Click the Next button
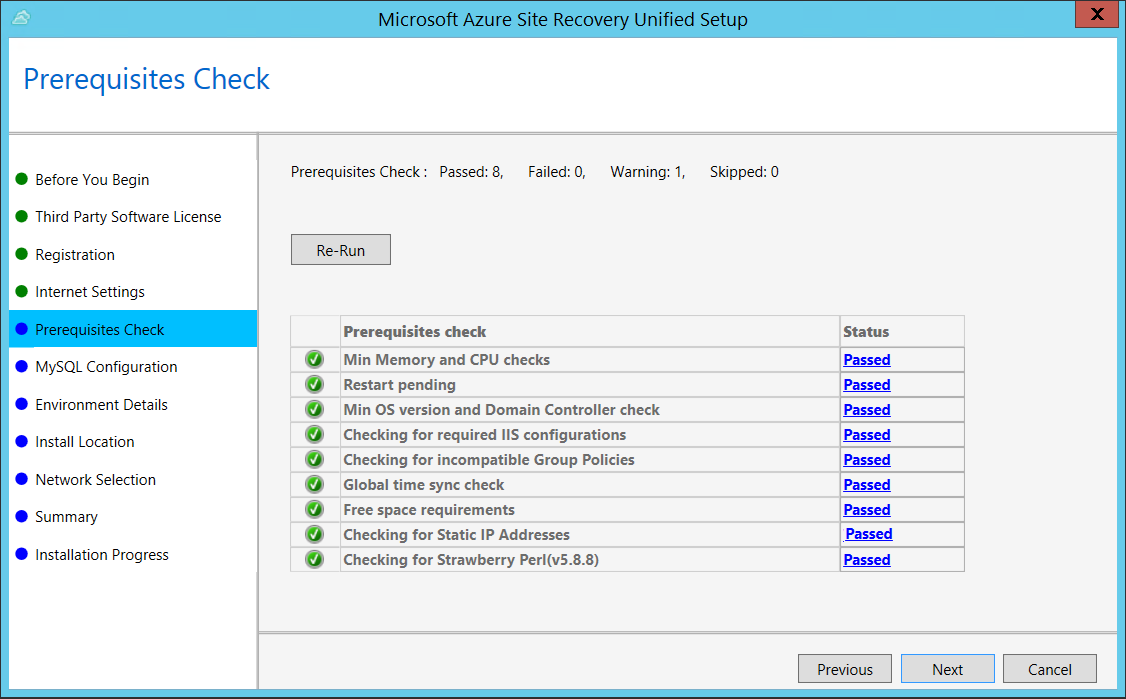Viewport: 1126px width, 699px height. point(947,668)
